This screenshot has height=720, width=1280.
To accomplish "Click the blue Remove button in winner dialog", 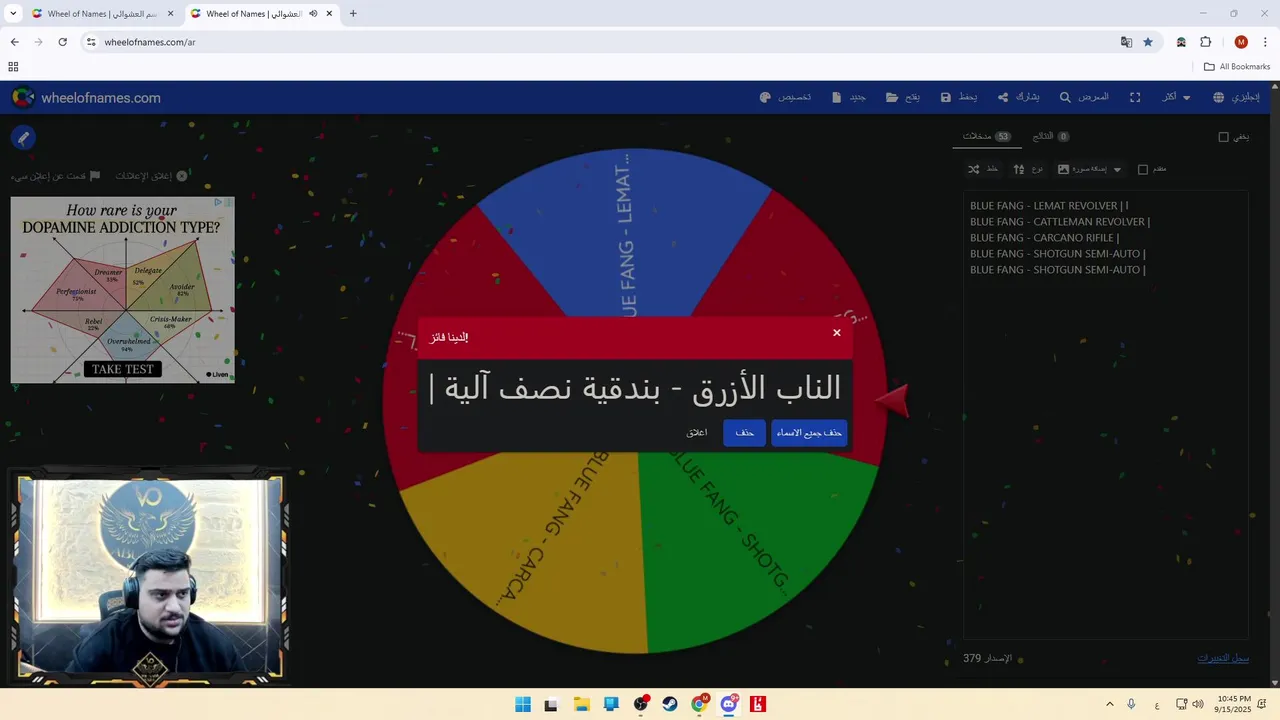I will pyautogui.click(x=744, y=432).
